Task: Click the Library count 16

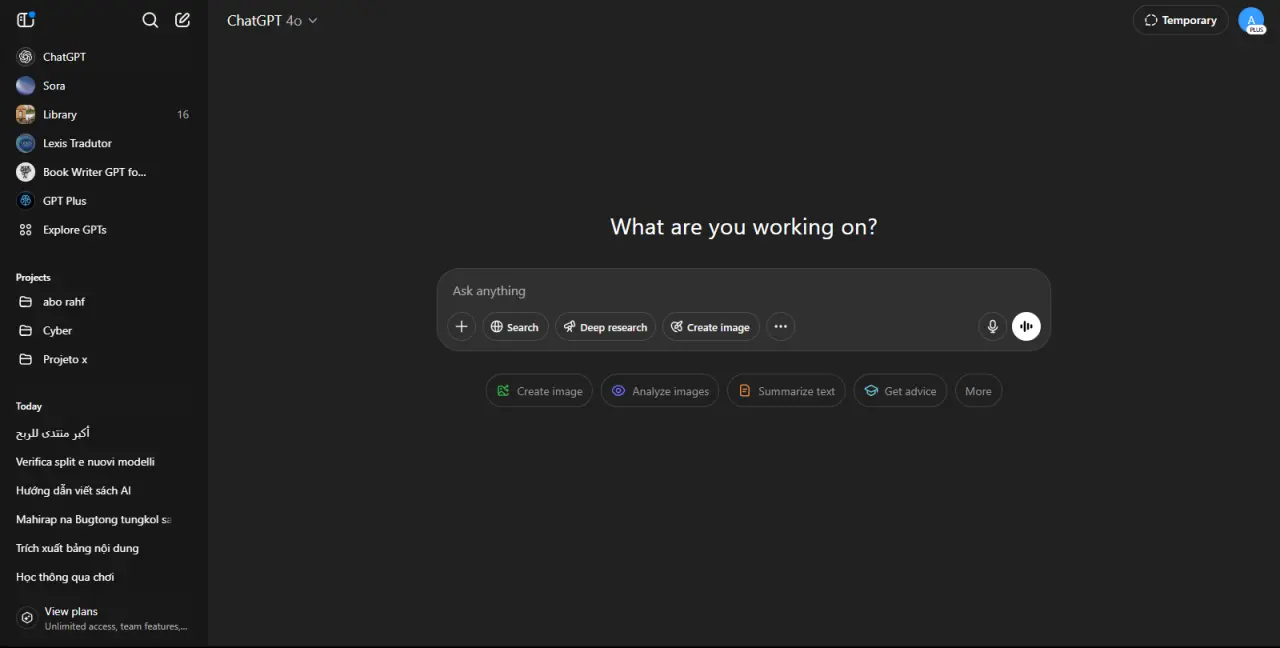Action: (183, 115)
